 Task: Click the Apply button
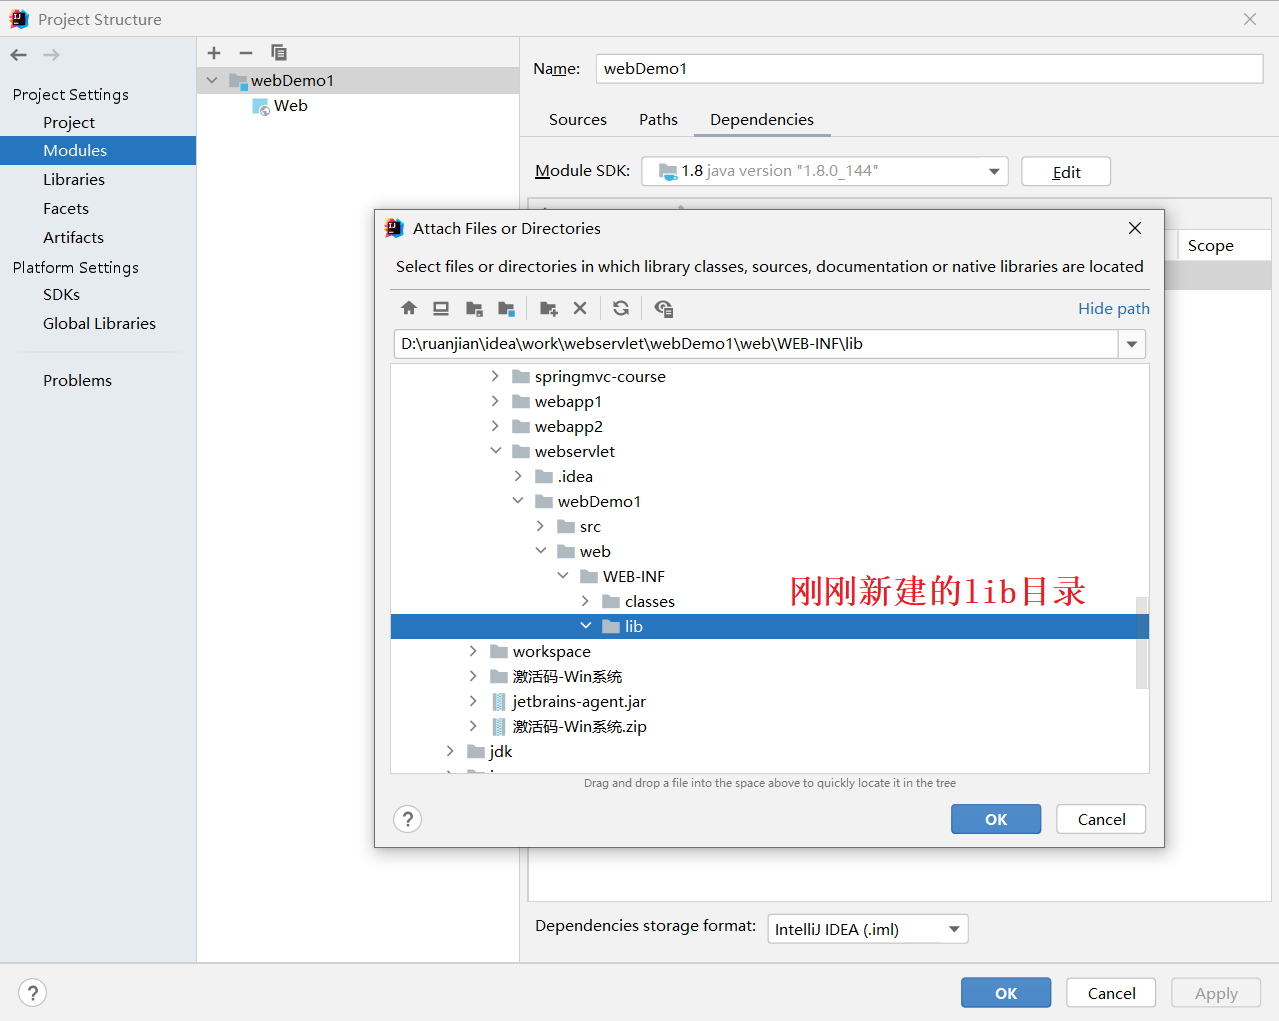(1216, 993)
